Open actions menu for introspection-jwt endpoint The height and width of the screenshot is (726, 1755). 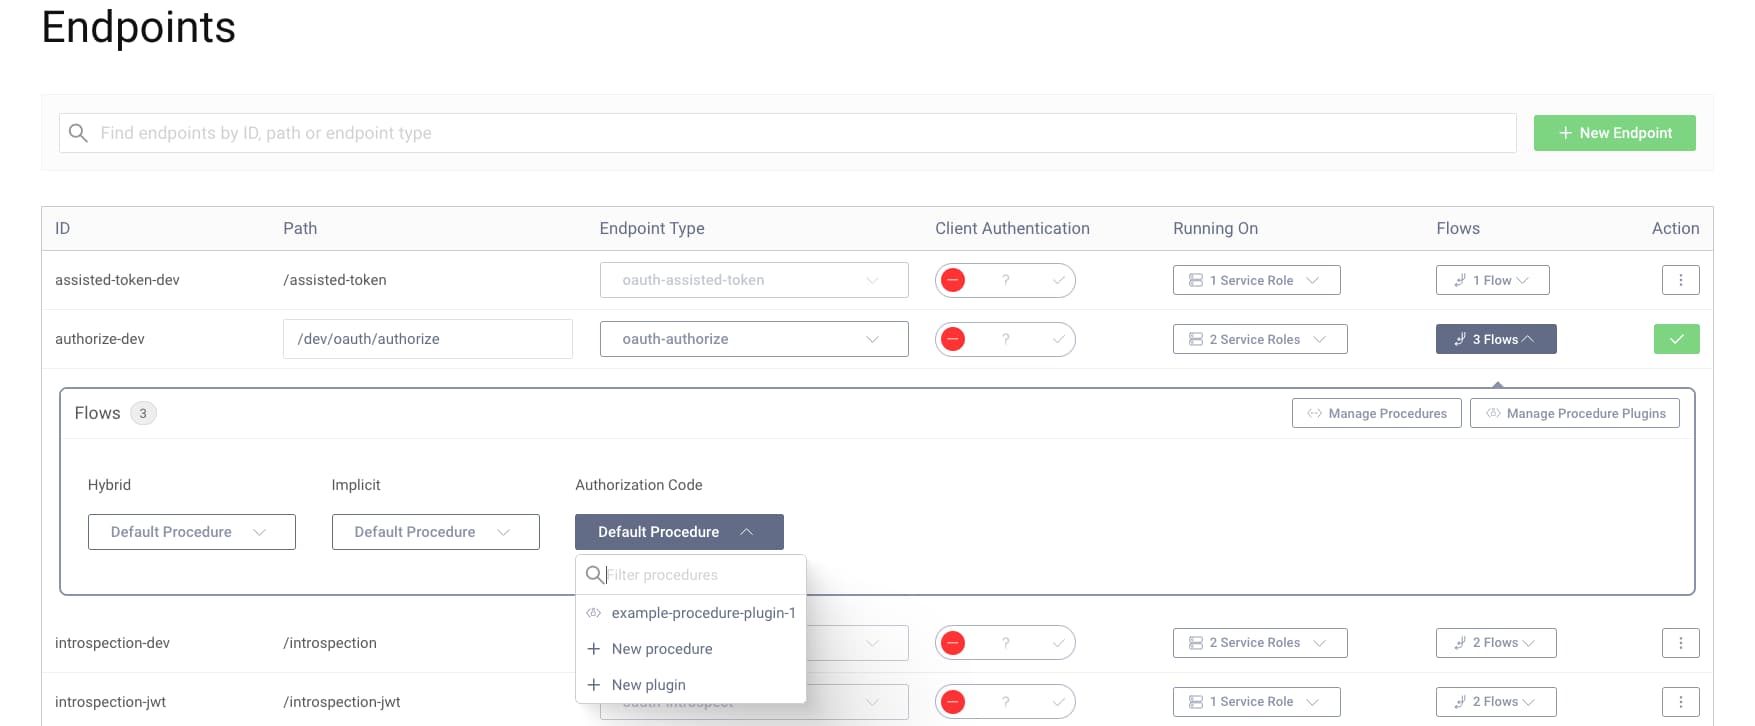coord(1680,701)
